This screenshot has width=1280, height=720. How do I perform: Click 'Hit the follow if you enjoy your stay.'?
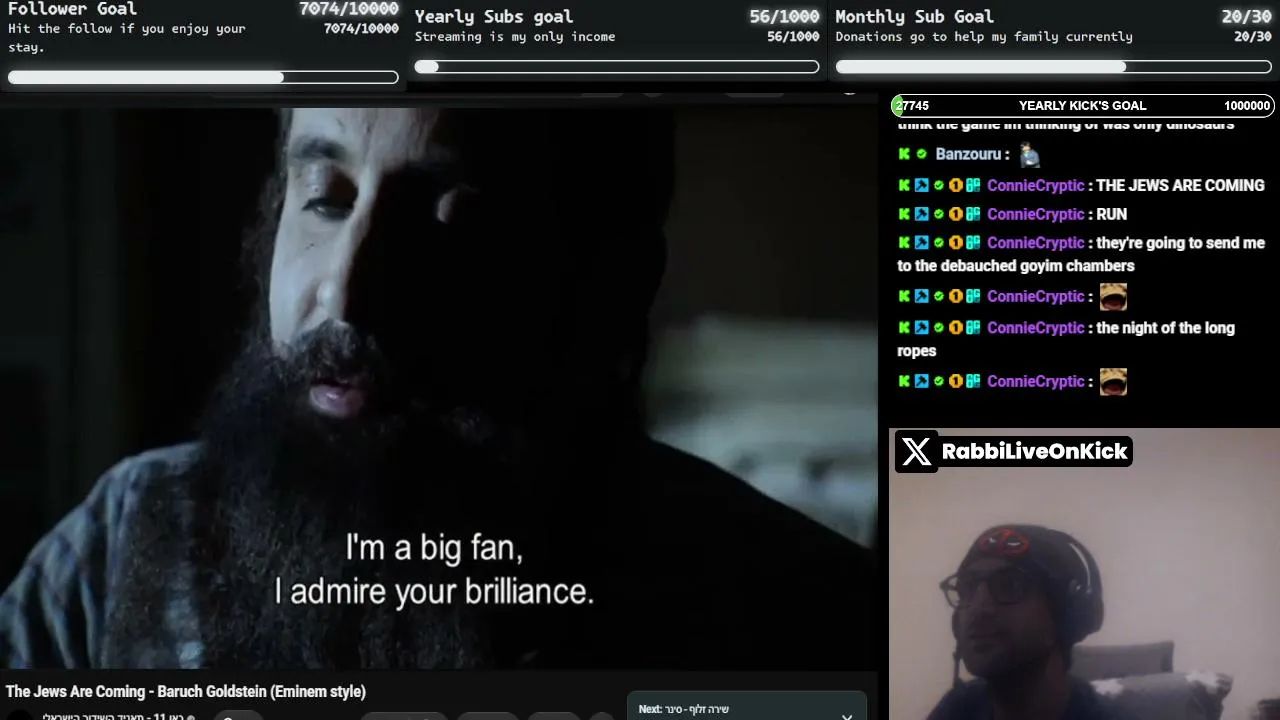pos(127,38)
